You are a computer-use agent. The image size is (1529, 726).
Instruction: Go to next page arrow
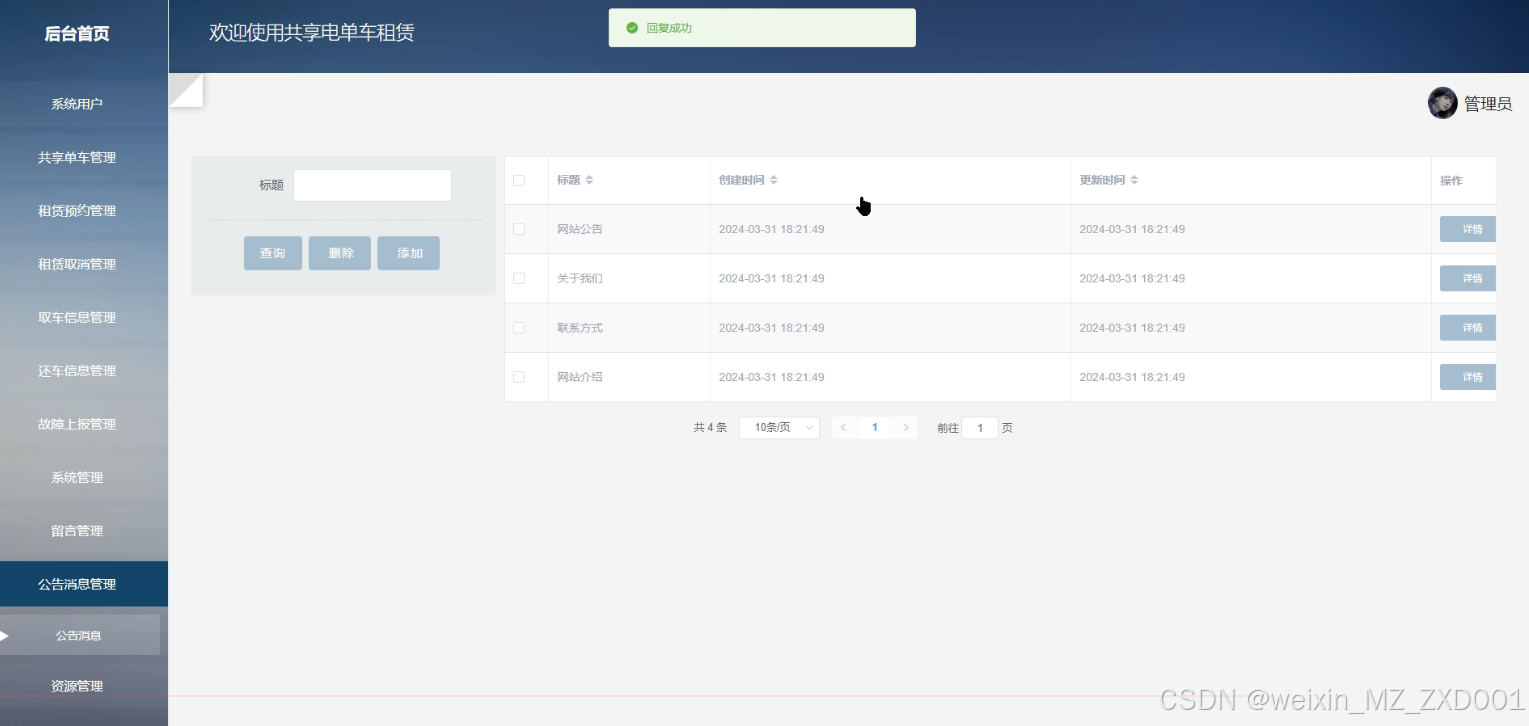[x=906, y=428]
